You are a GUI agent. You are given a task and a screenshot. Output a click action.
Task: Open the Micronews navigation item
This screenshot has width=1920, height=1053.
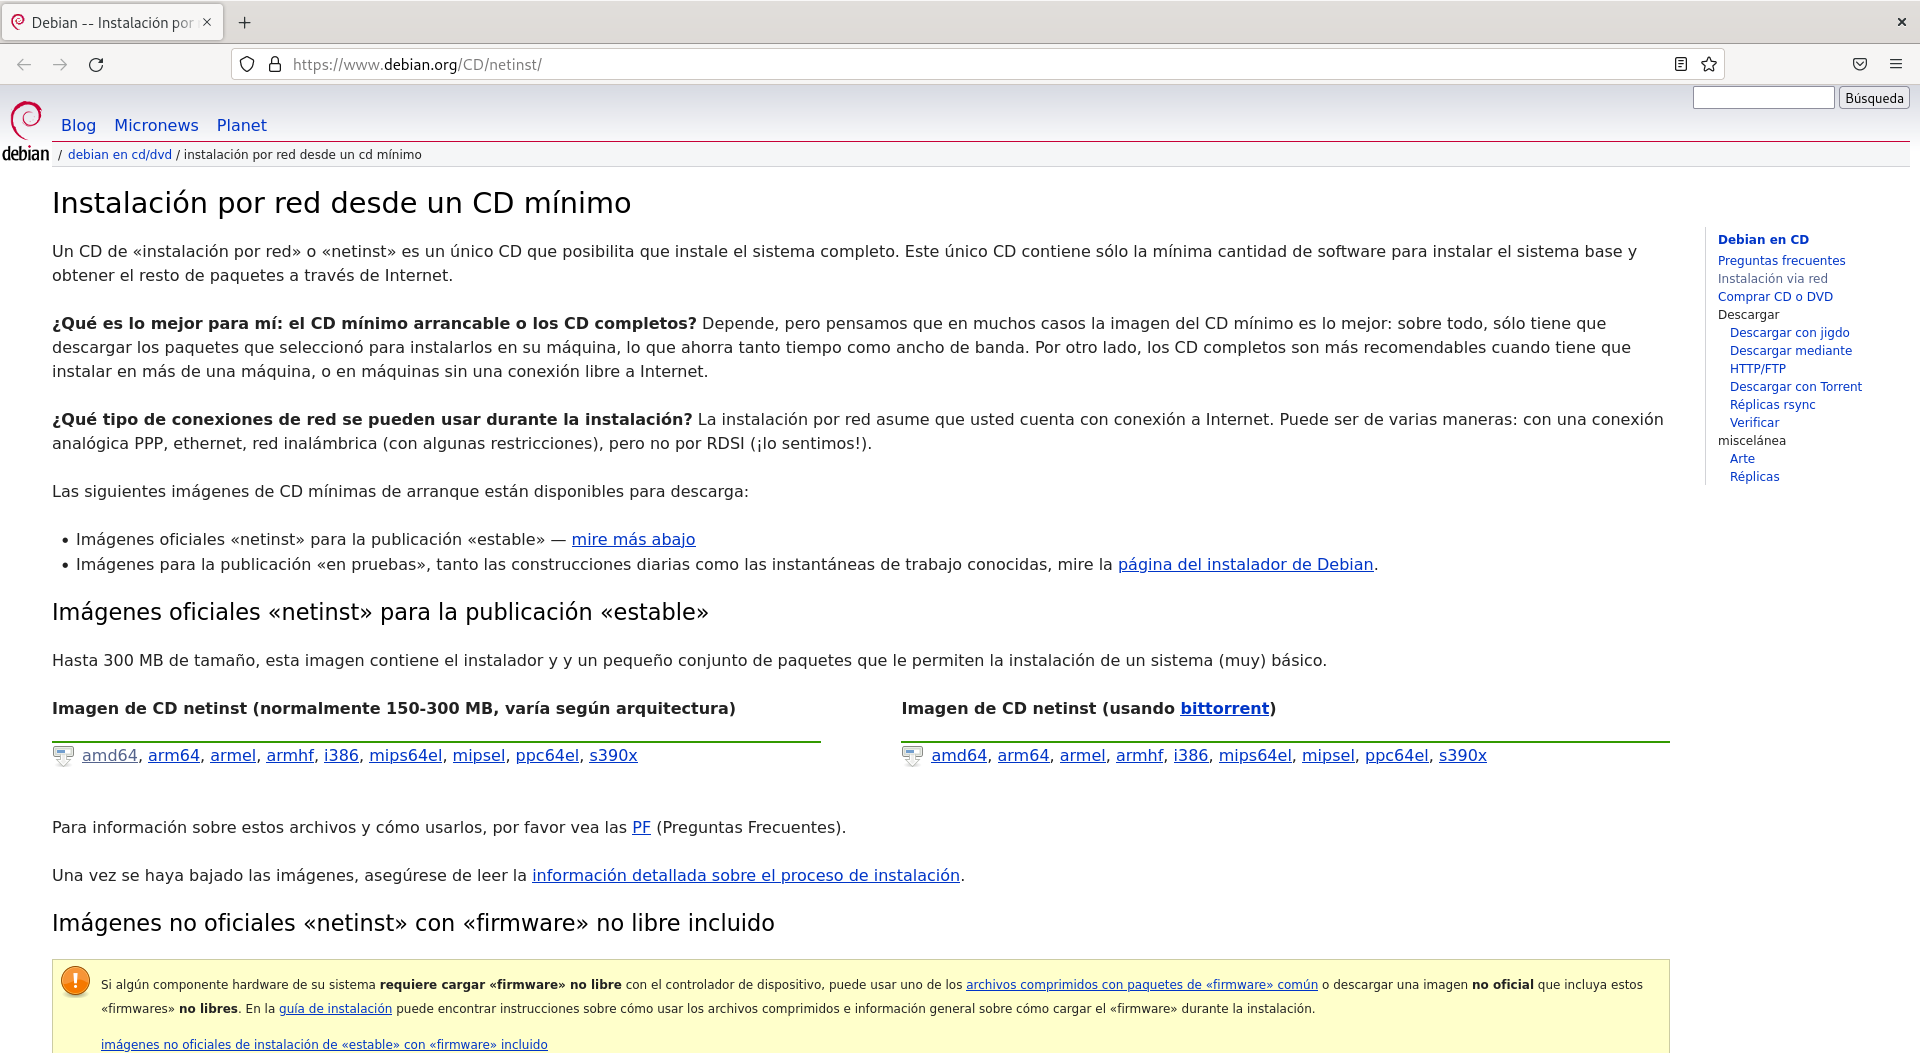[x=156, y=126]
